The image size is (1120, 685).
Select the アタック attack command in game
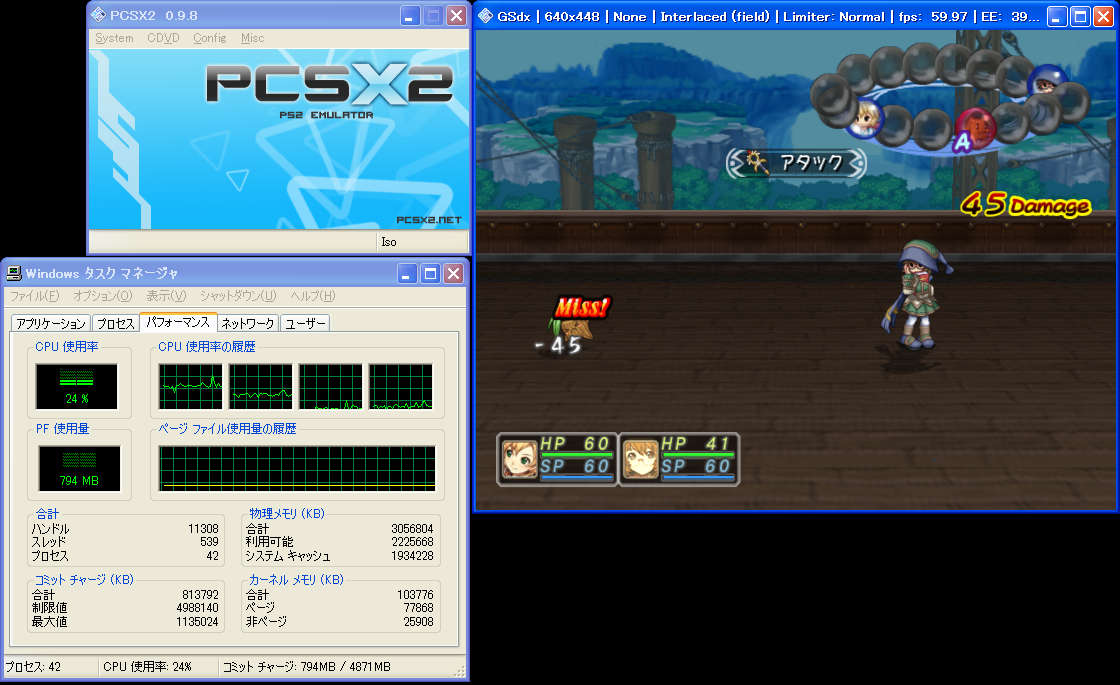796,163
